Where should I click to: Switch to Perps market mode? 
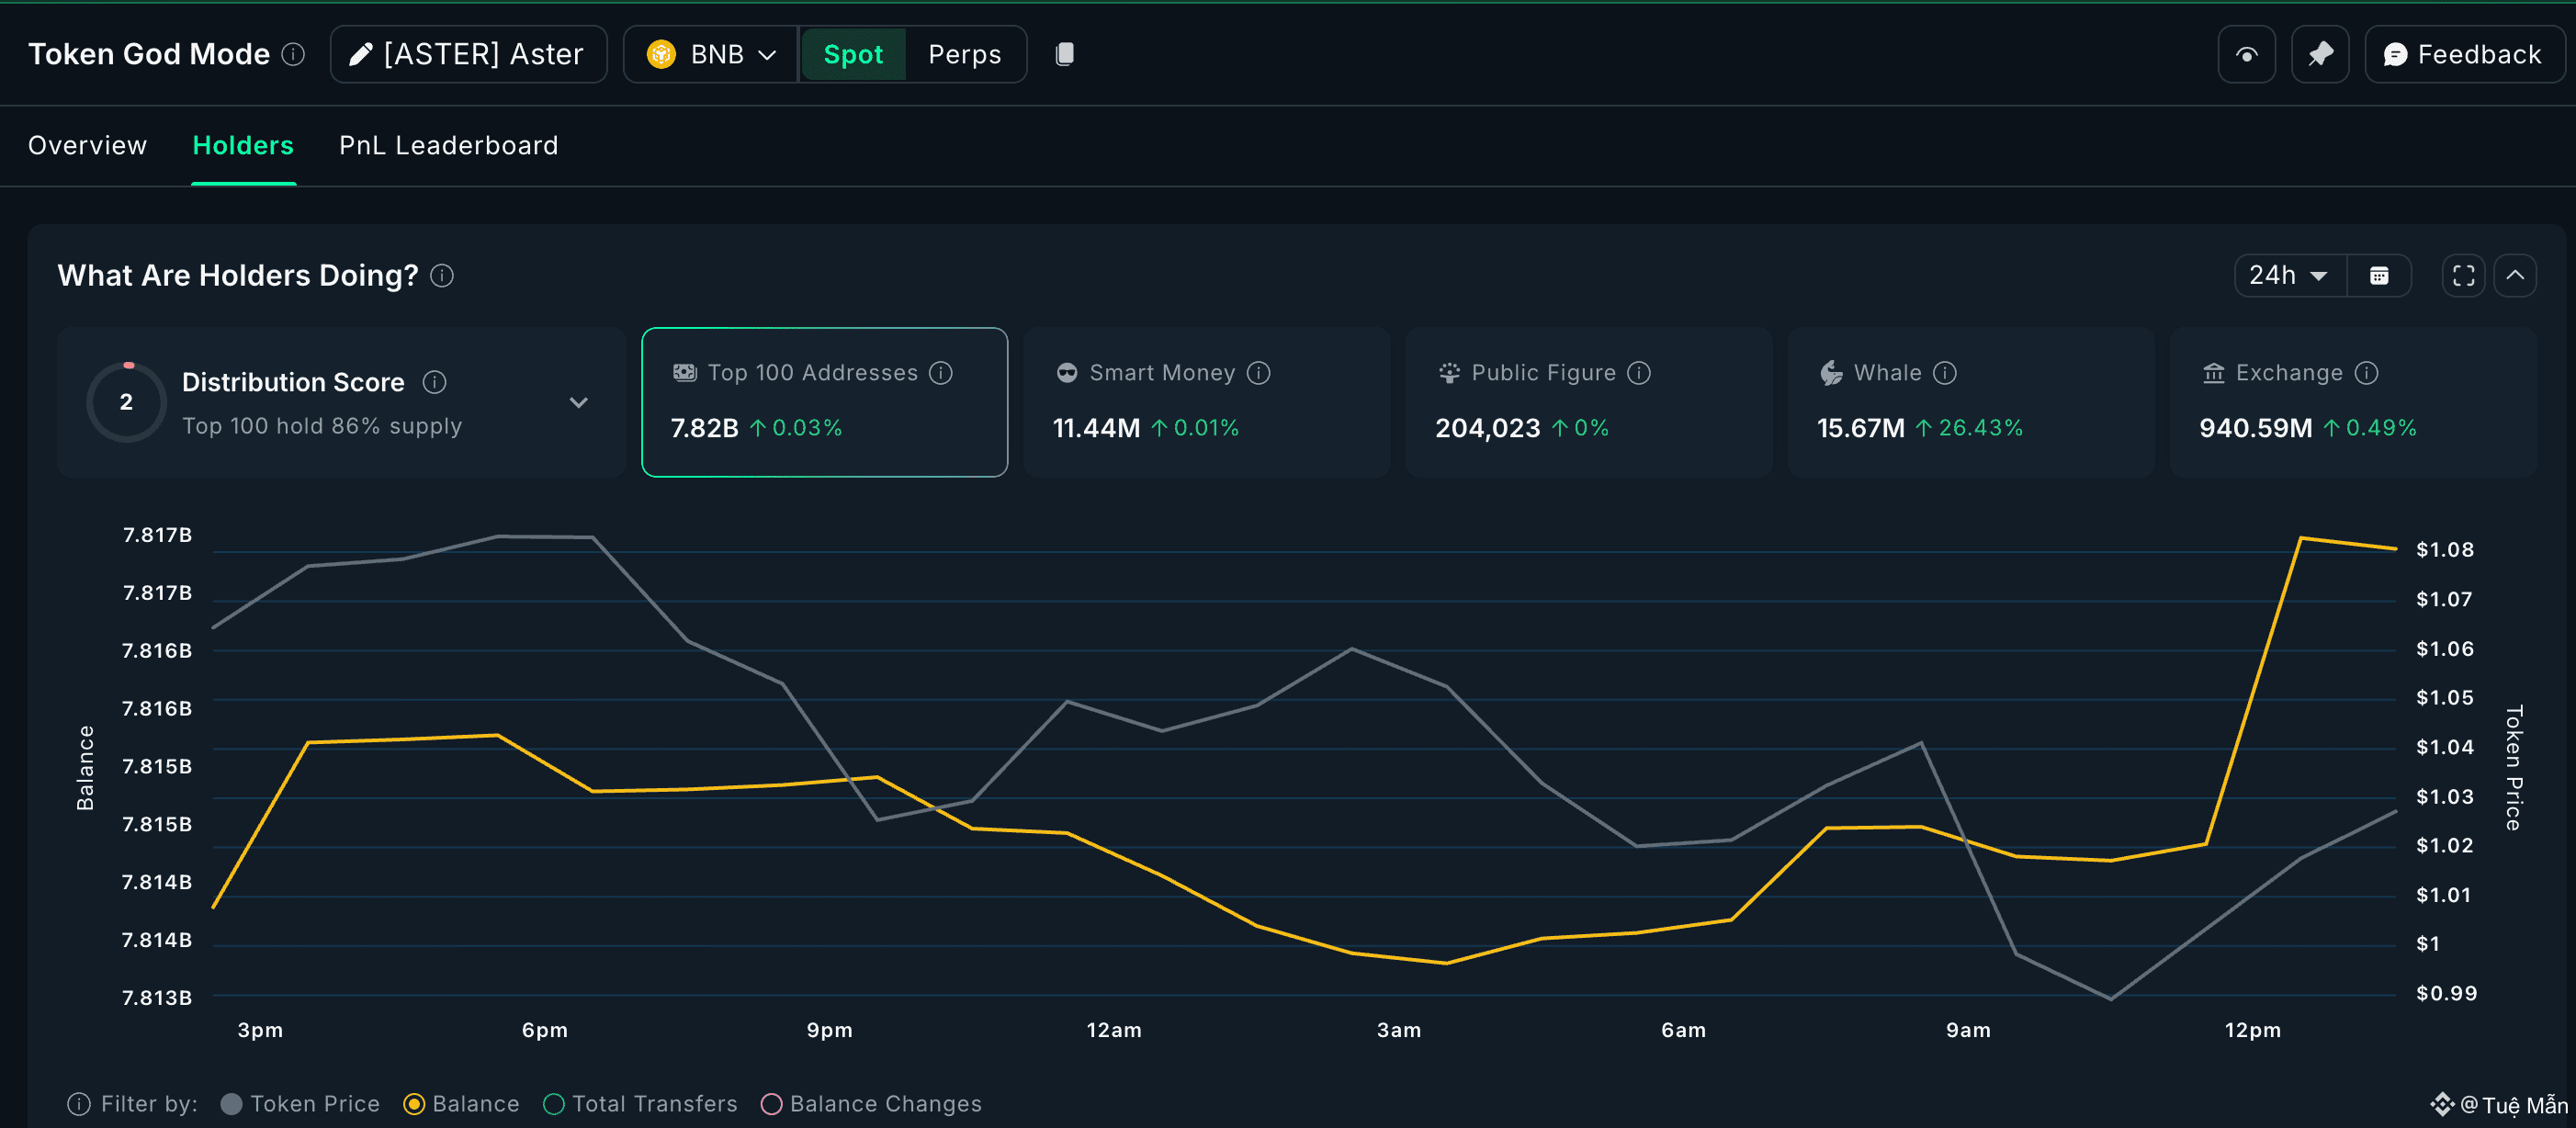[964, 54]
